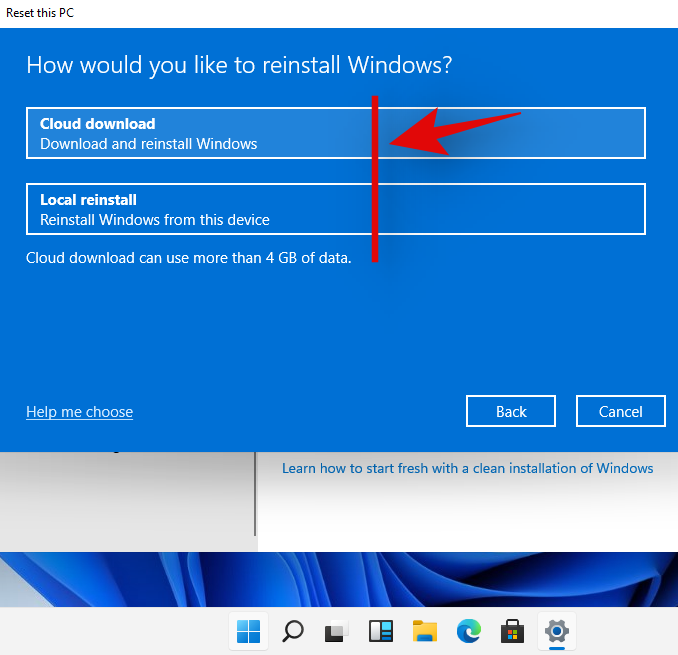Click the 'Reset this PC' window title

[40, 13]
